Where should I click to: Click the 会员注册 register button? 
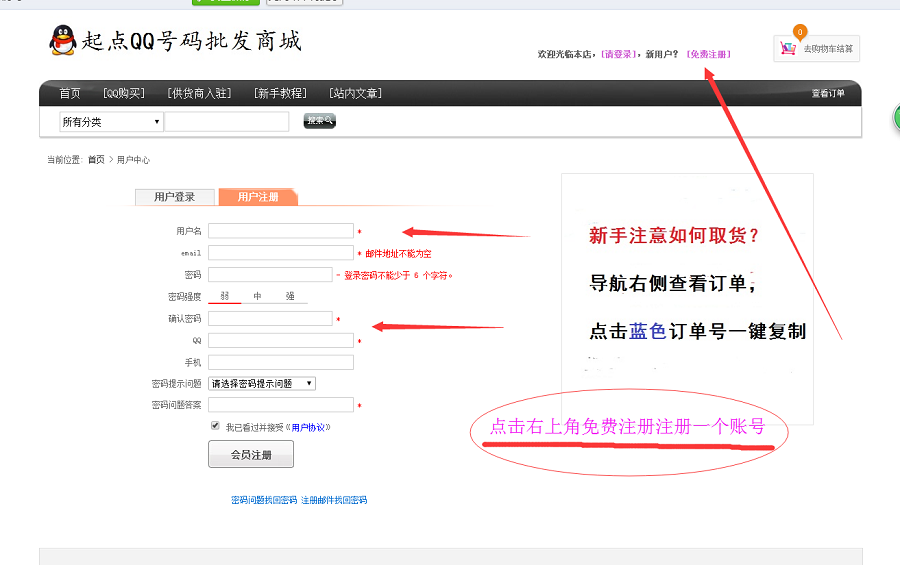[251, 454]
